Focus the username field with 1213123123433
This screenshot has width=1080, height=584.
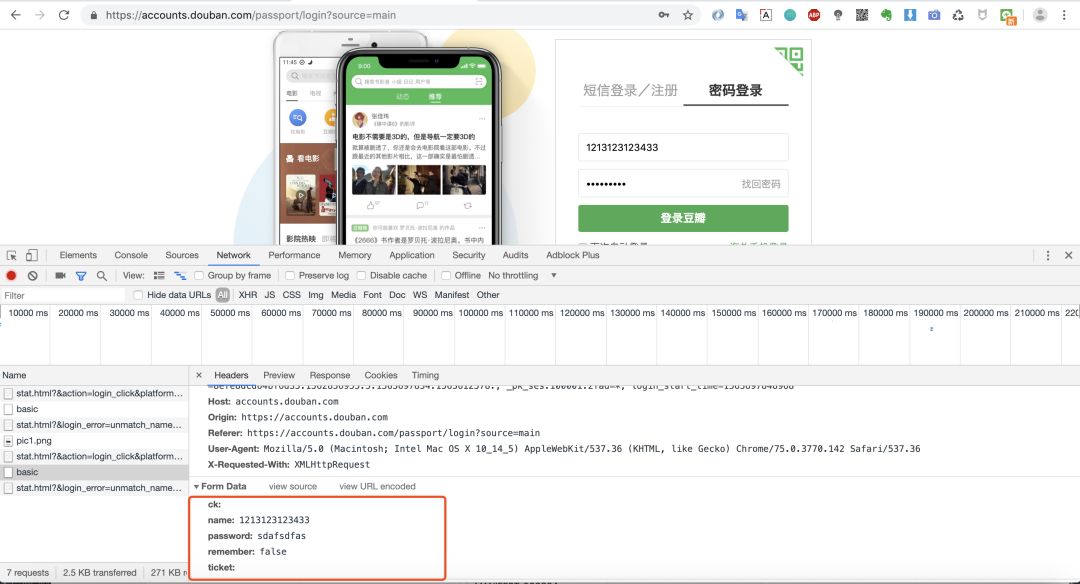pos(683,147)
